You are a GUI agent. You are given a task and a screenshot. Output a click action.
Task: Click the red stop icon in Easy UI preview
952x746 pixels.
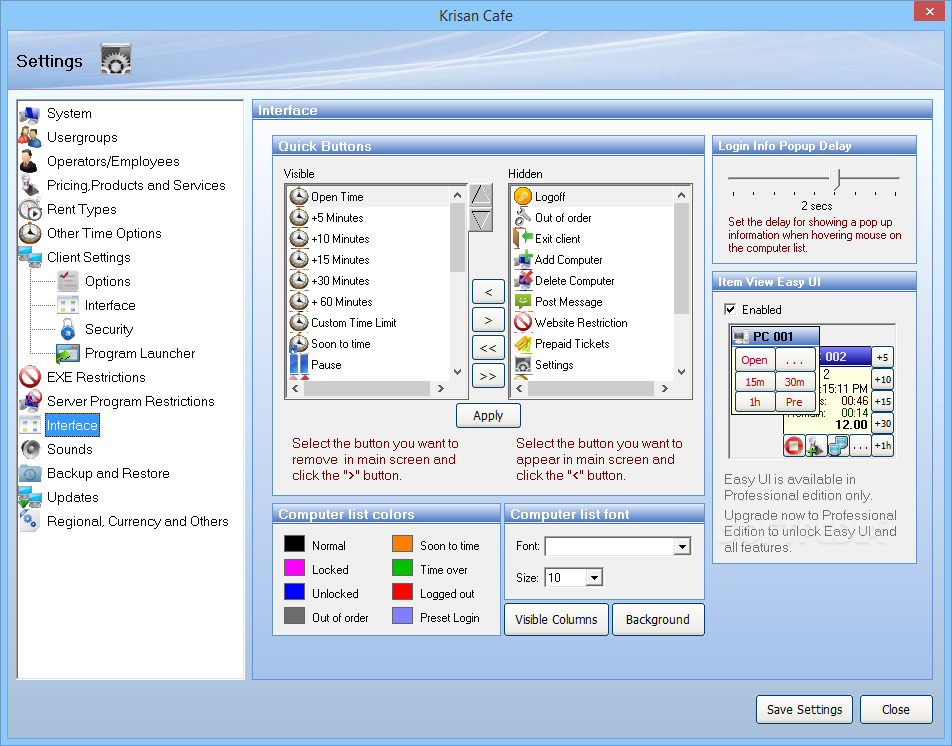(x=794, y=446)
